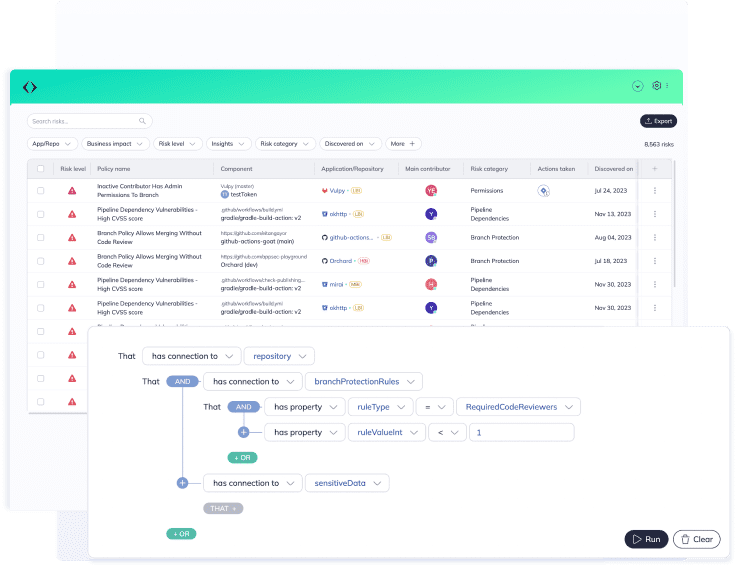Click the Risk category column header
The image size is (737, 567).
pos(489,169)
